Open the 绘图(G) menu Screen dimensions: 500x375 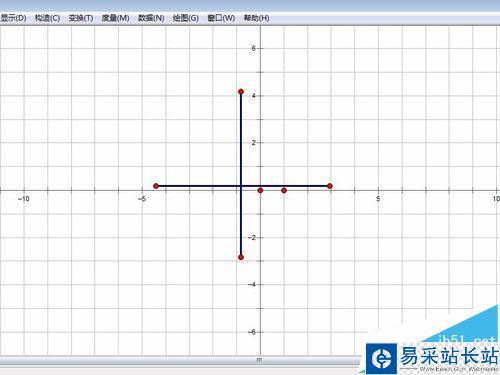186,18
